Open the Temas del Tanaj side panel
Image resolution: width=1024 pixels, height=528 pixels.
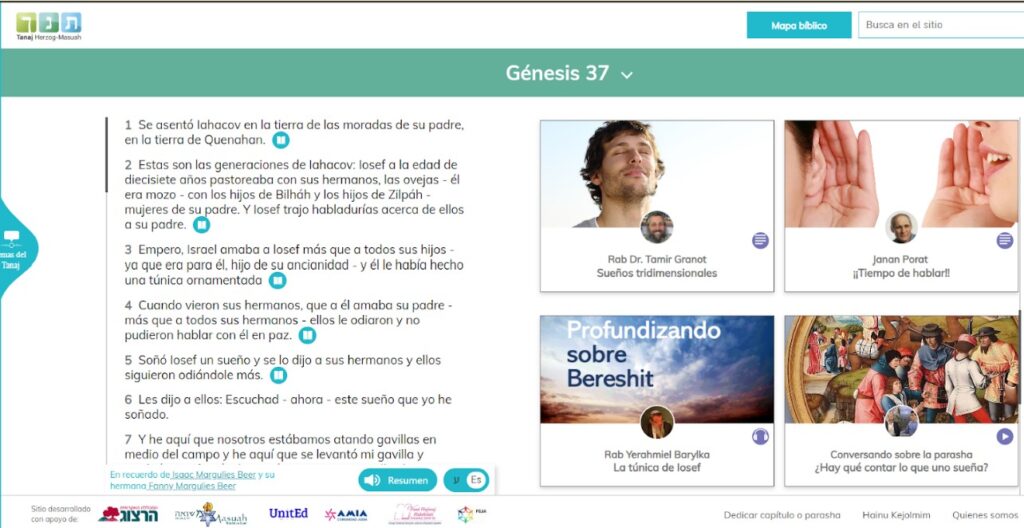pos(16,250)
